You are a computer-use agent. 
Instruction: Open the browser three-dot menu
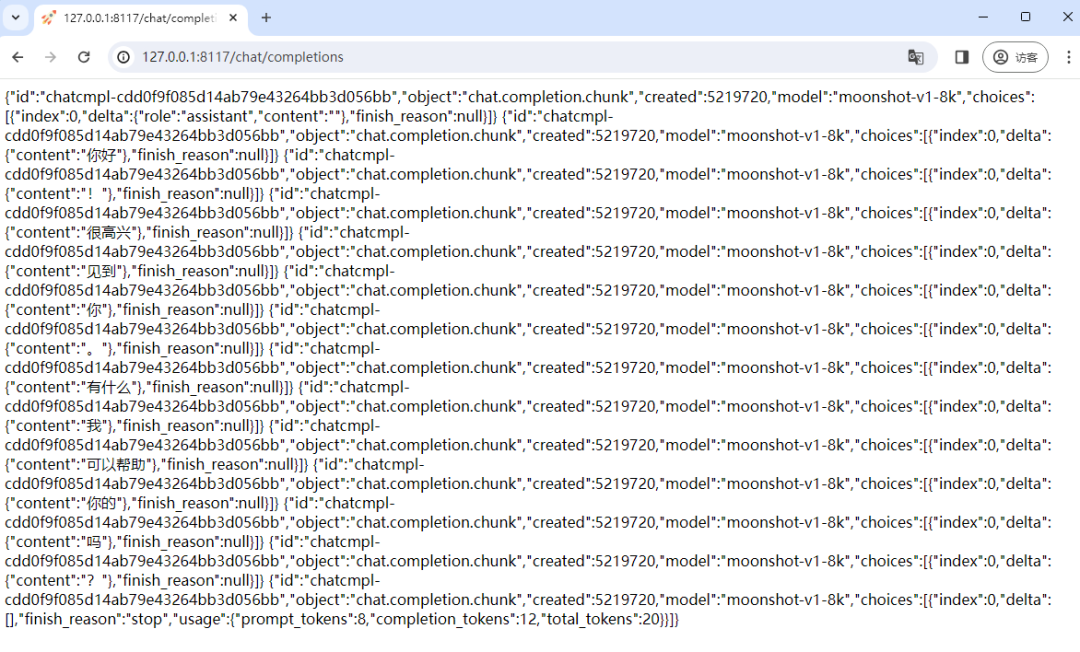[1068, 57]
